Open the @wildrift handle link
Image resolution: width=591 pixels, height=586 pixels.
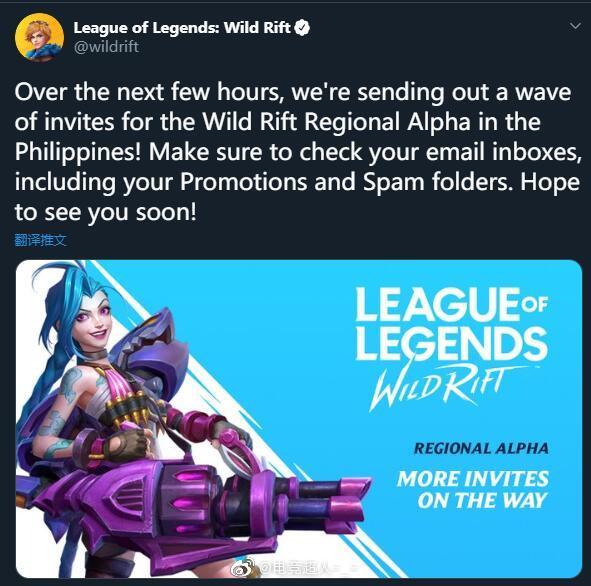106,47
